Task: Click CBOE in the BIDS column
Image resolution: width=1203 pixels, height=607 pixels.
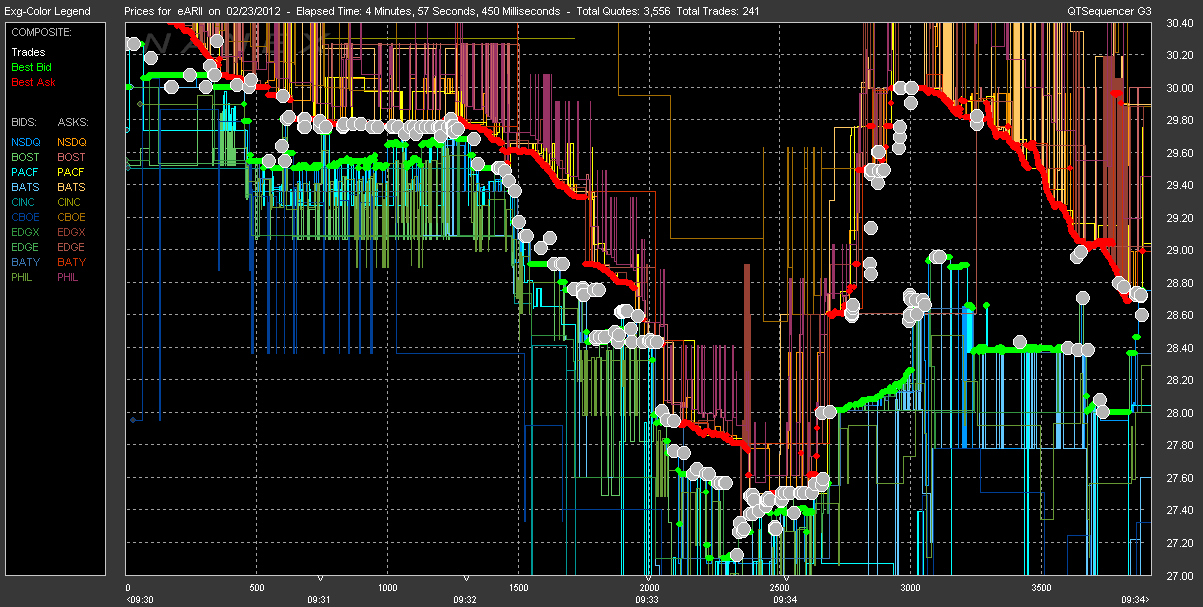Action: tap(26, 217)
